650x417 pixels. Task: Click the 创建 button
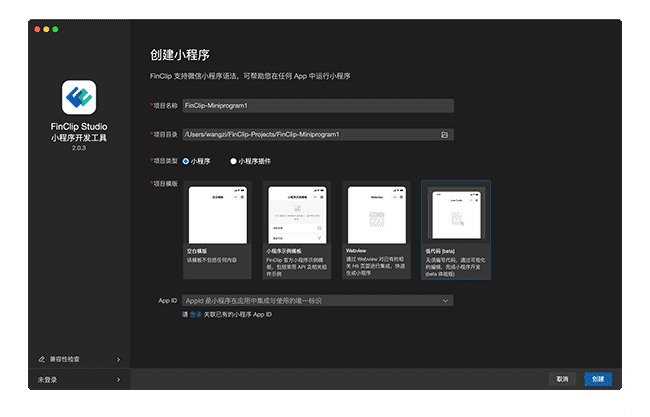[x=598, y=379]
